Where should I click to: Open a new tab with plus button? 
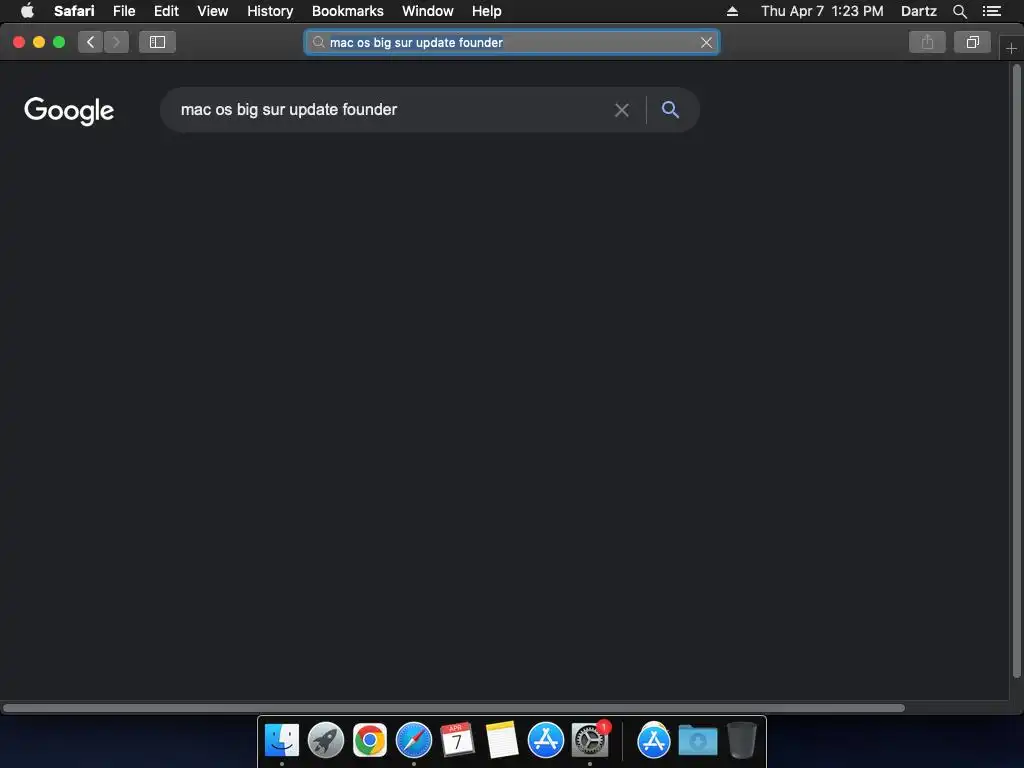[x=1011, y=48]
